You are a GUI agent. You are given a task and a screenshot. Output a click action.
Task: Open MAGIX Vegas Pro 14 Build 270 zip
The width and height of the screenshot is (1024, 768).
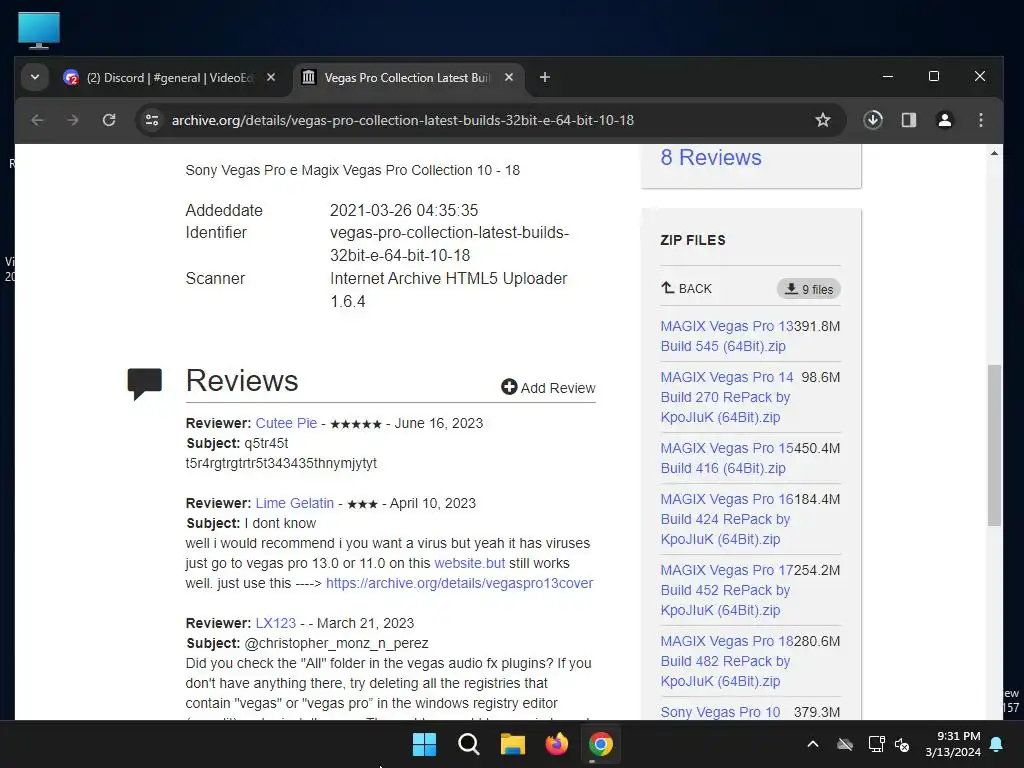[726, 397]
